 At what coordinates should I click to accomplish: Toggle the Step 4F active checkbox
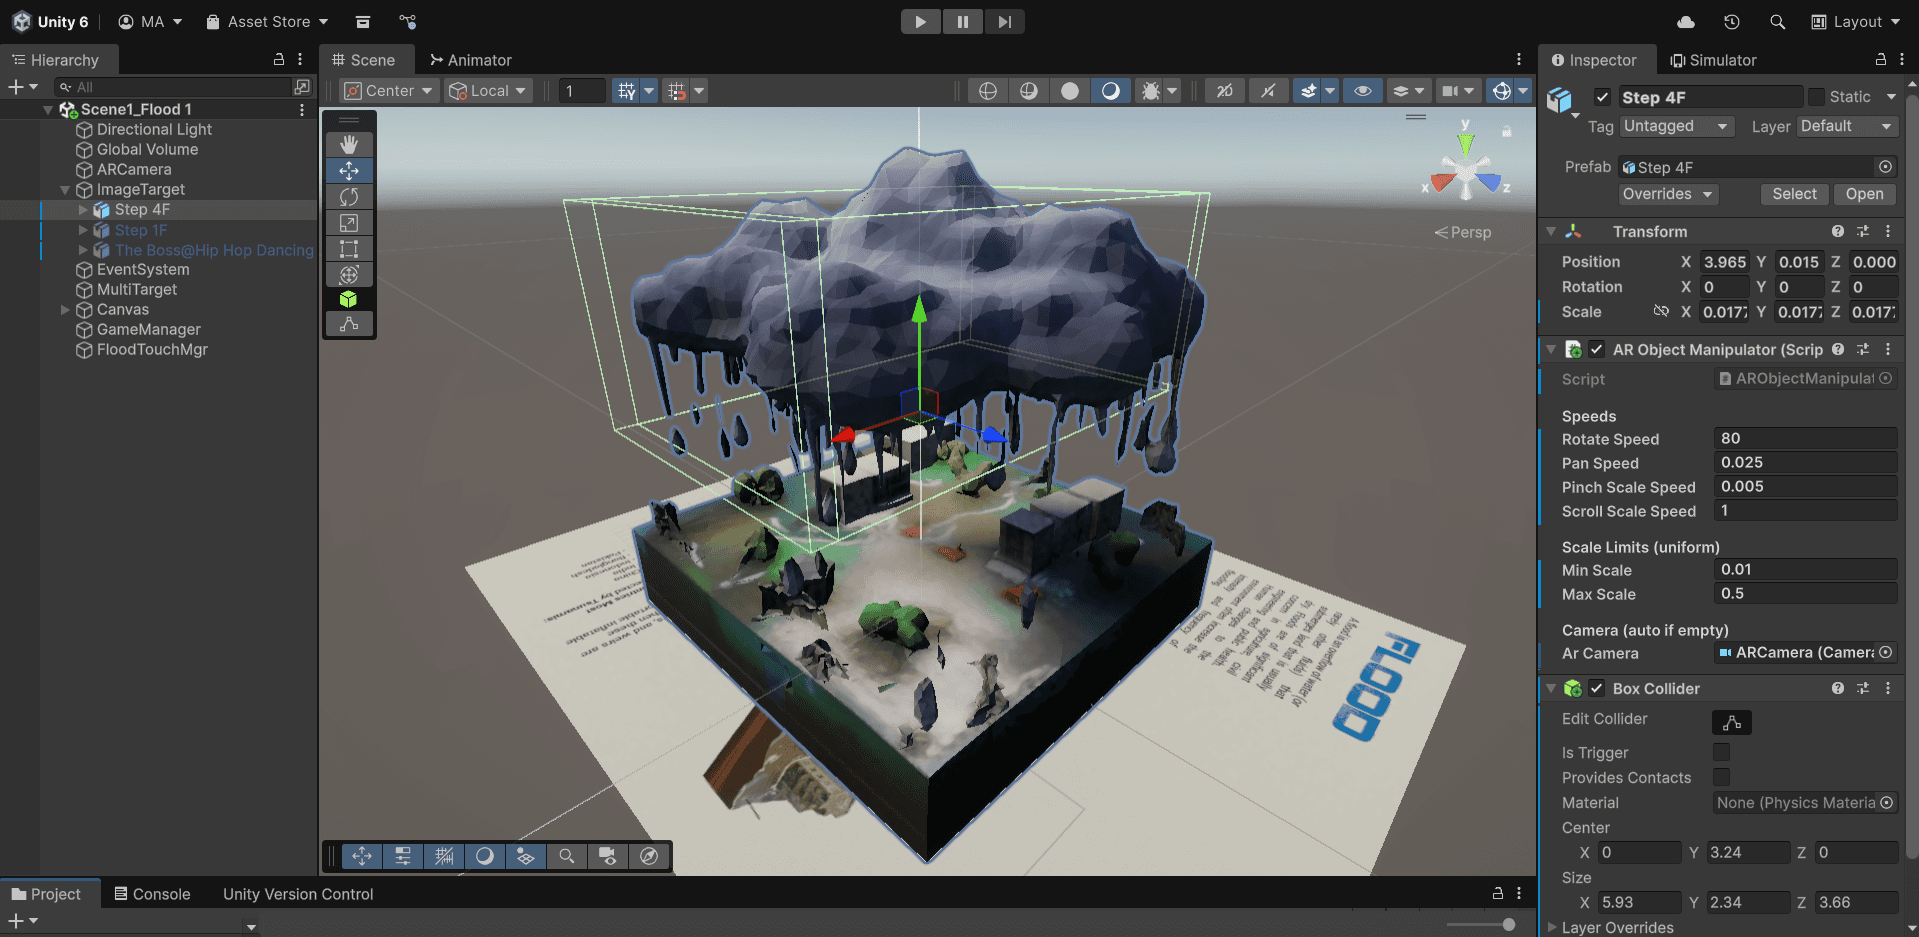tap(1602, 97)
